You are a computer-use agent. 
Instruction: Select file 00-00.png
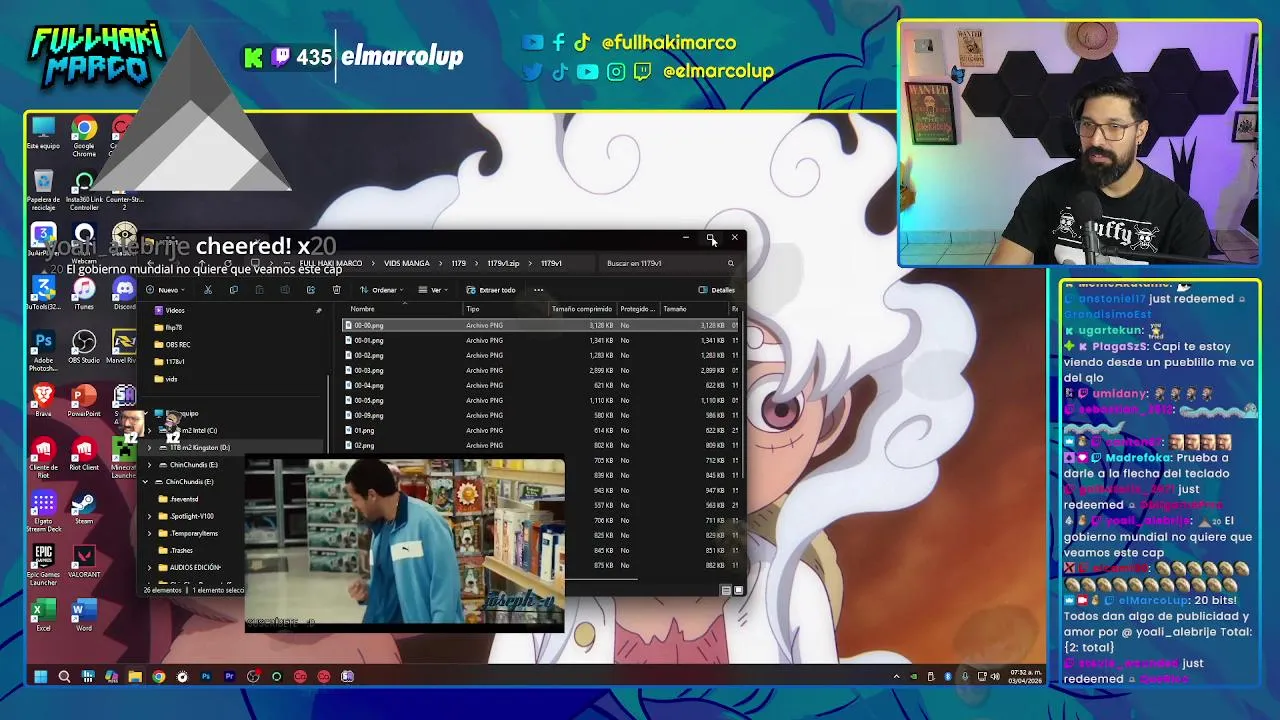coord(542,325)
